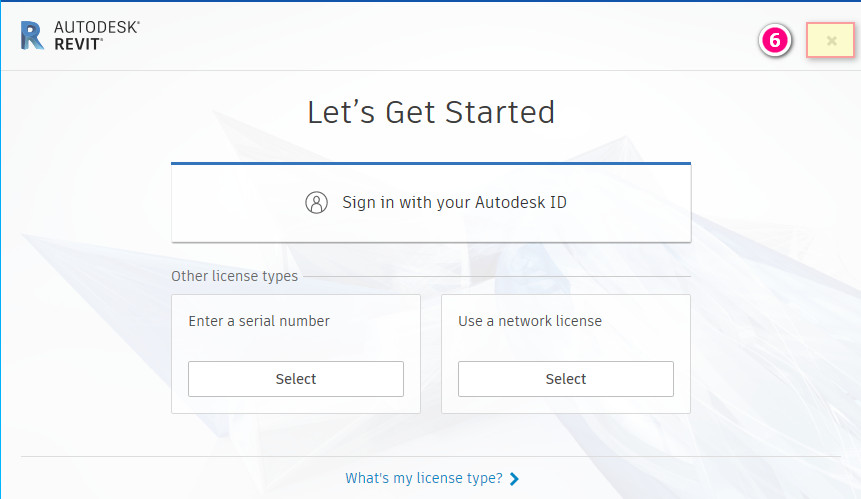Click the Enter a serial number label
Viewport: 861px width, 499px height.
point(259,321)
